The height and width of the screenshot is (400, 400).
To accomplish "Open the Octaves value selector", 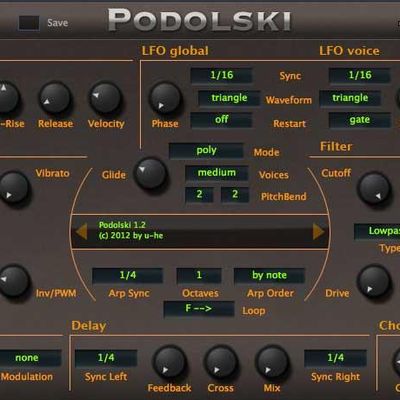I will pos(199,275).
